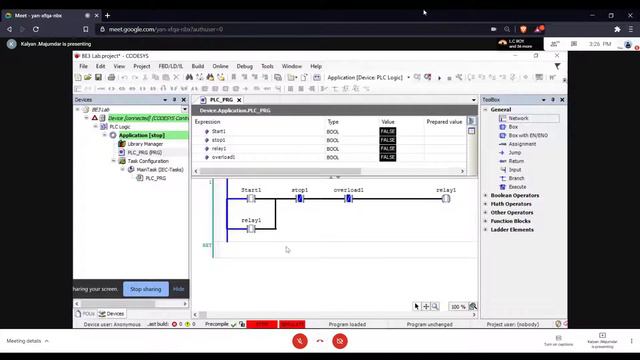Image resolution: width=640 pixels, height=360 pixels.
Task: Select the magnifier zoom tool in editor
Action: tap(435, 306)
